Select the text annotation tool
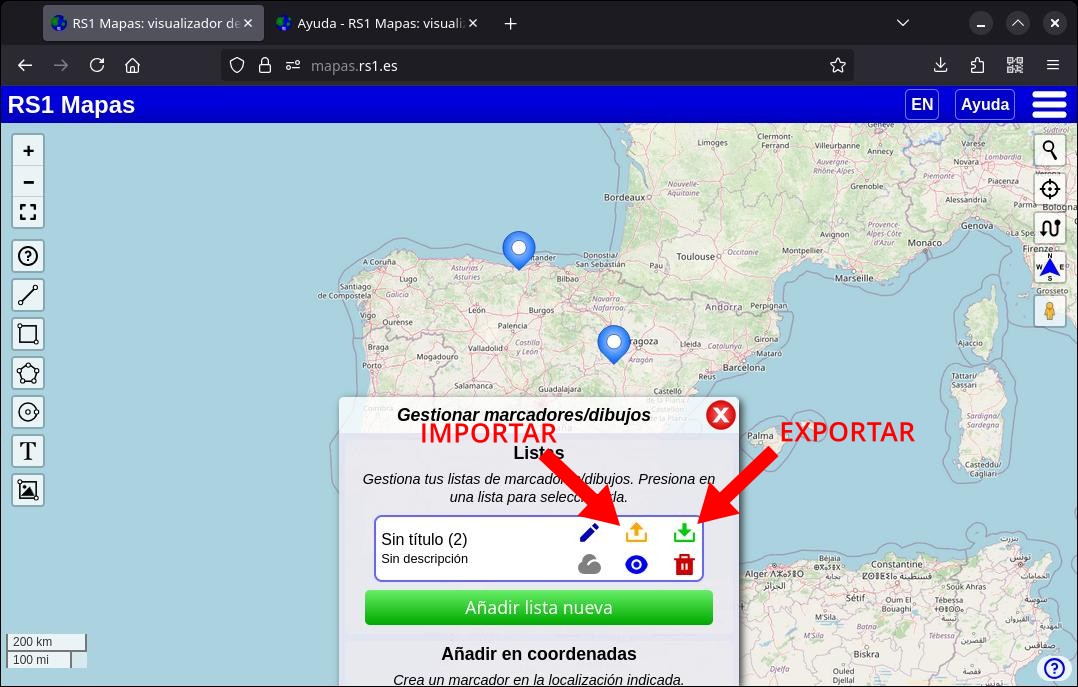 28,451
